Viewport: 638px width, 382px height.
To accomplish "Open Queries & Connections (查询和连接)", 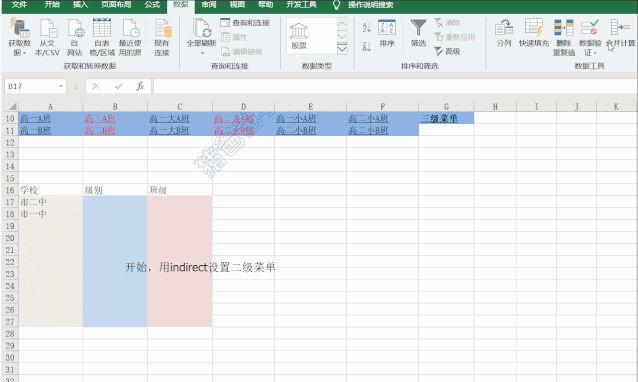I will point(245,23).
